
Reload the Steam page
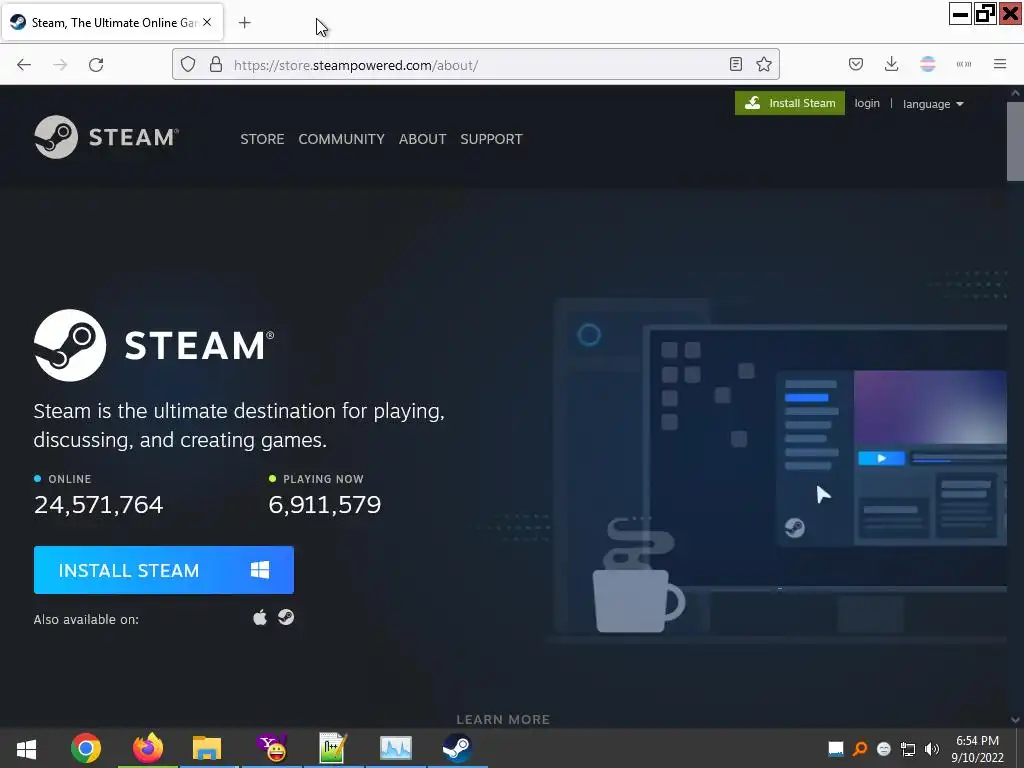(x=96, y=65)
